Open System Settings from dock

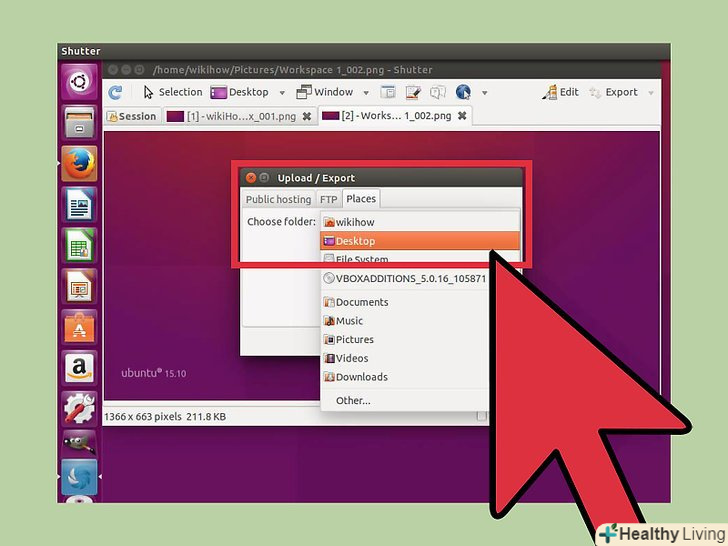[79, 409]
